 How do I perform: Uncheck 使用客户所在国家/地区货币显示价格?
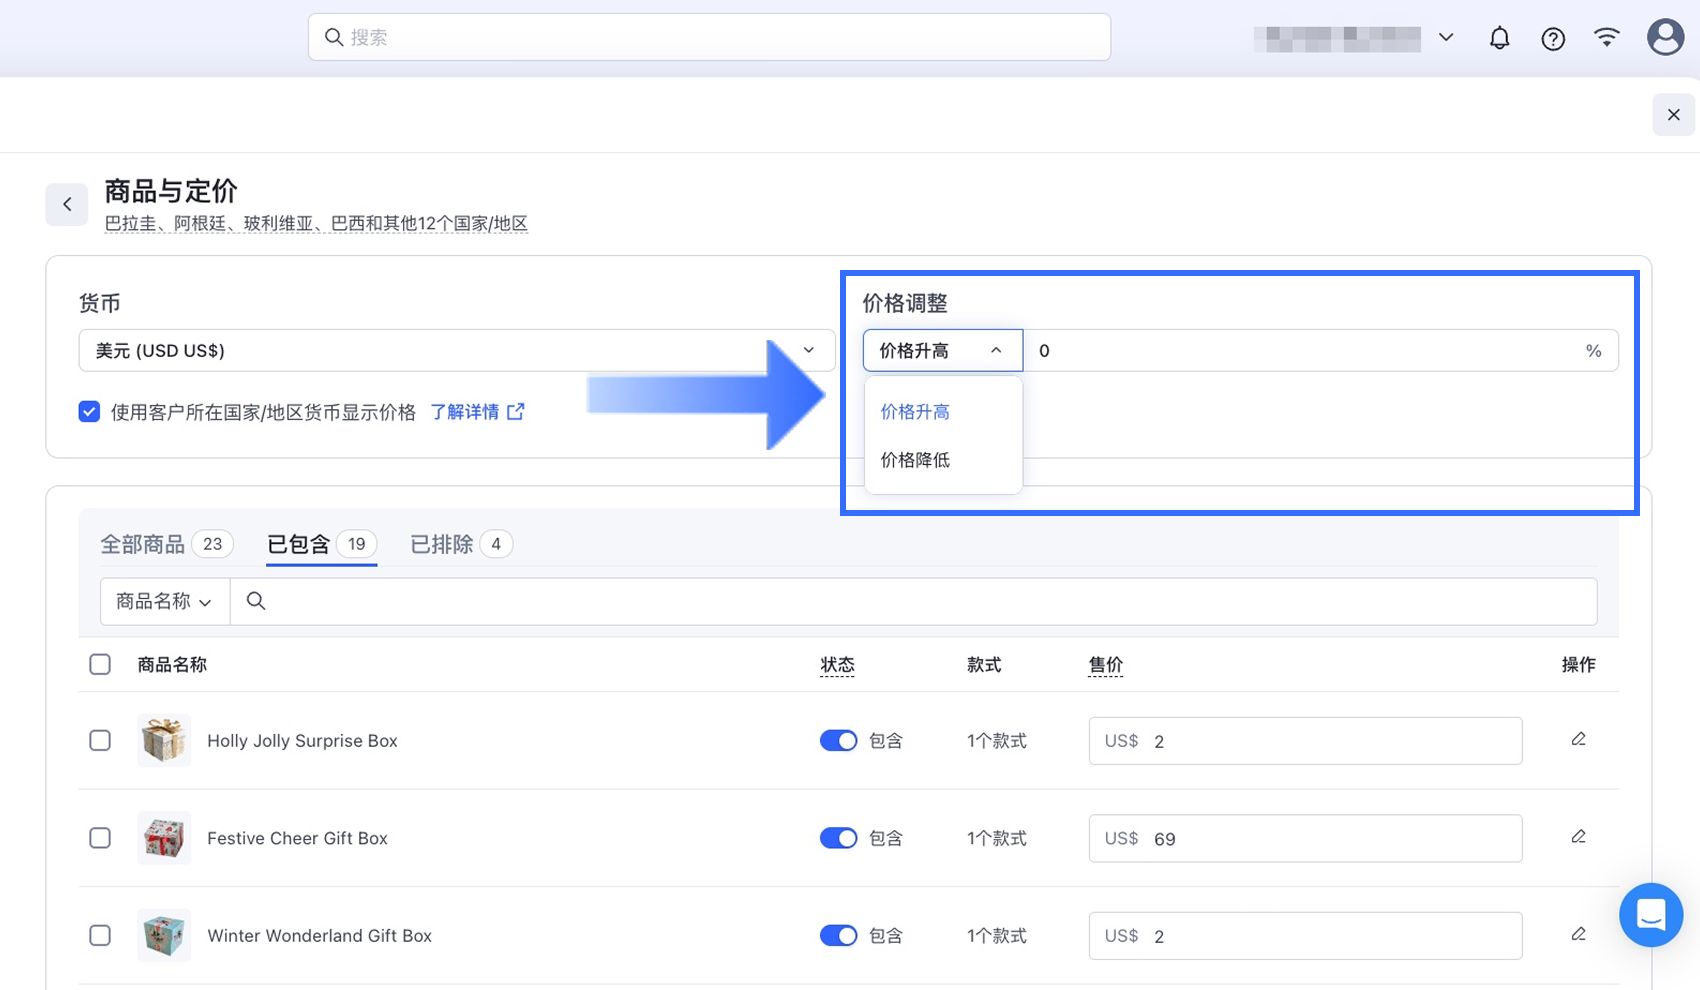coord(89,412)
